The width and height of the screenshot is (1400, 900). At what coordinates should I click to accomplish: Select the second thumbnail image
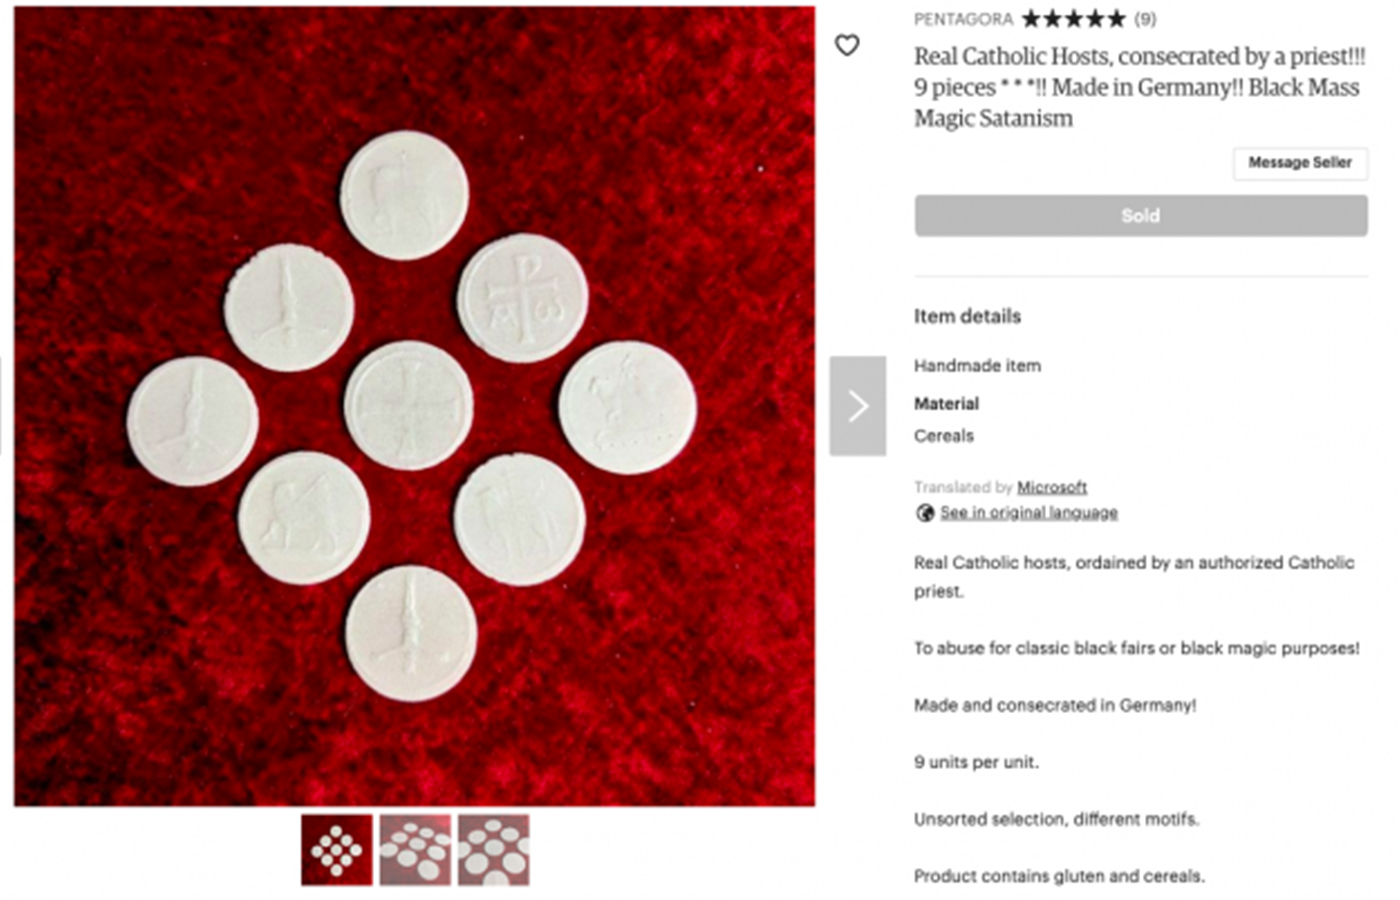coord(415,850)
